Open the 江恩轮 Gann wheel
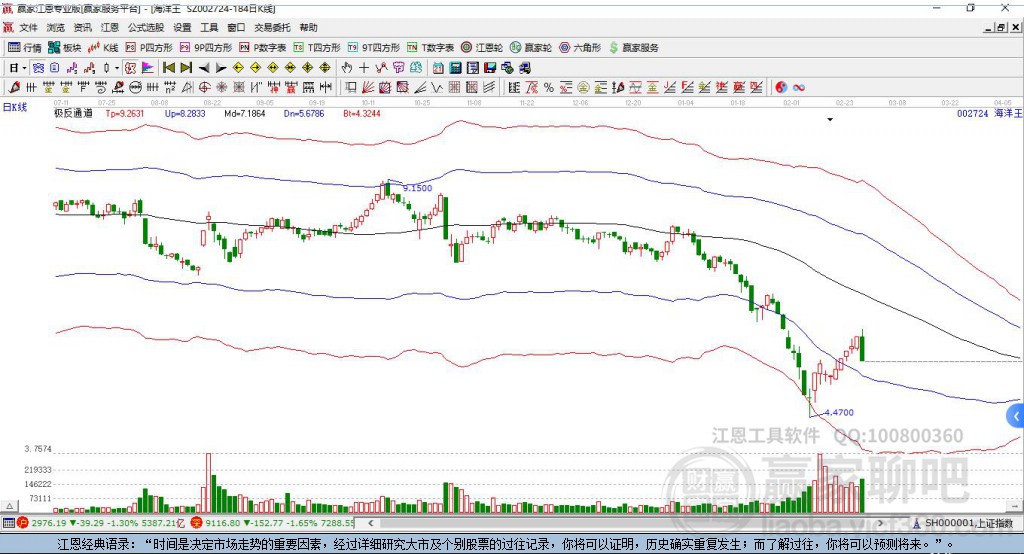Screen dimensions: 1024x554 (482, 48)
